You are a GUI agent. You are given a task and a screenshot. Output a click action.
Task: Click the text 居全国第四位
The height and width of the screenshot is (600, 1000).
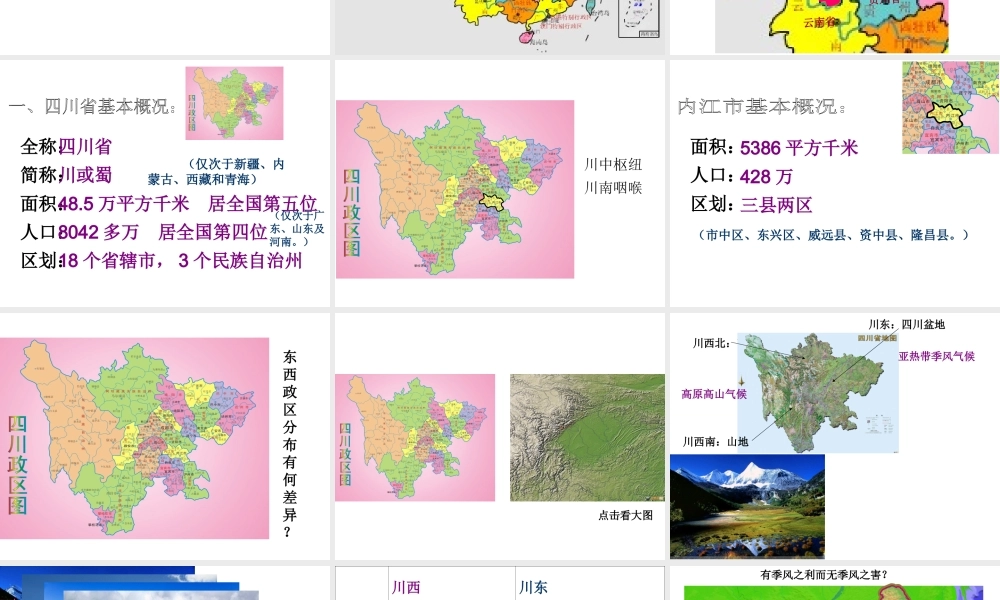pyautogui.click(x=212, y=231)
